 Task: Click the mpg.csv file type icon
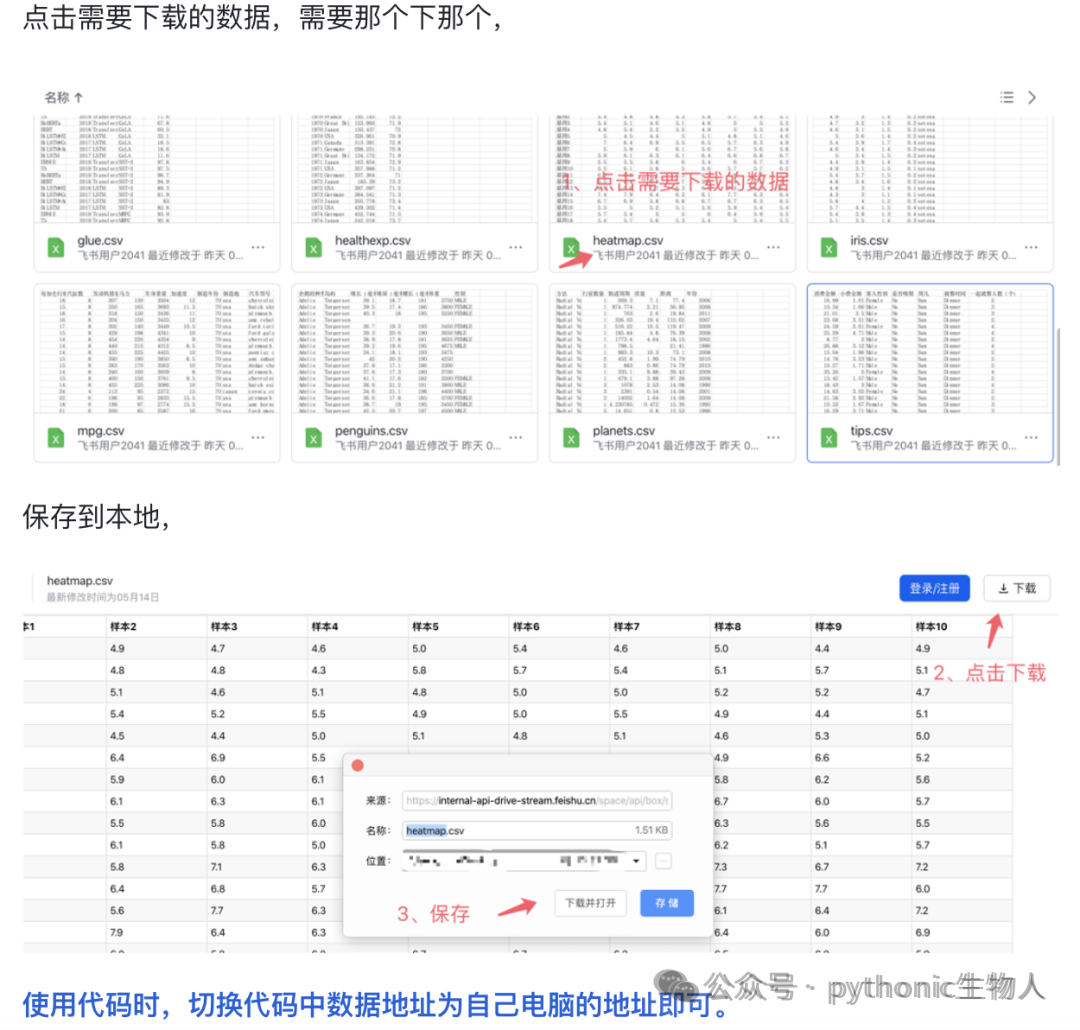(x=56, y=437)
